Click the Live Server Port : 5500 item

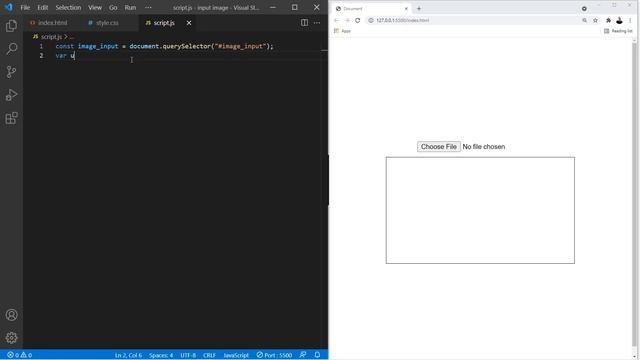tap(274, 355)
